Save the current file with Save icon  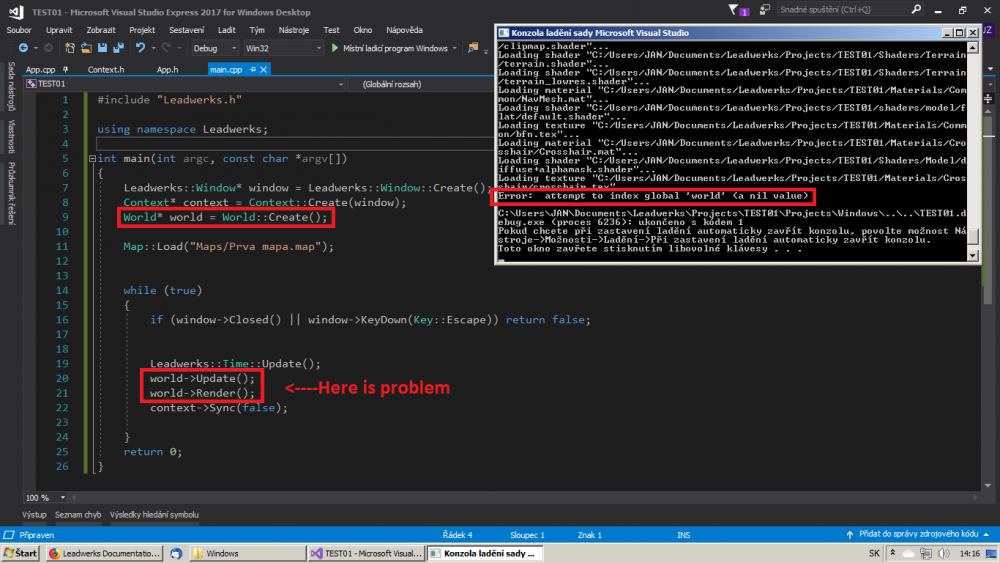point(103,47)
